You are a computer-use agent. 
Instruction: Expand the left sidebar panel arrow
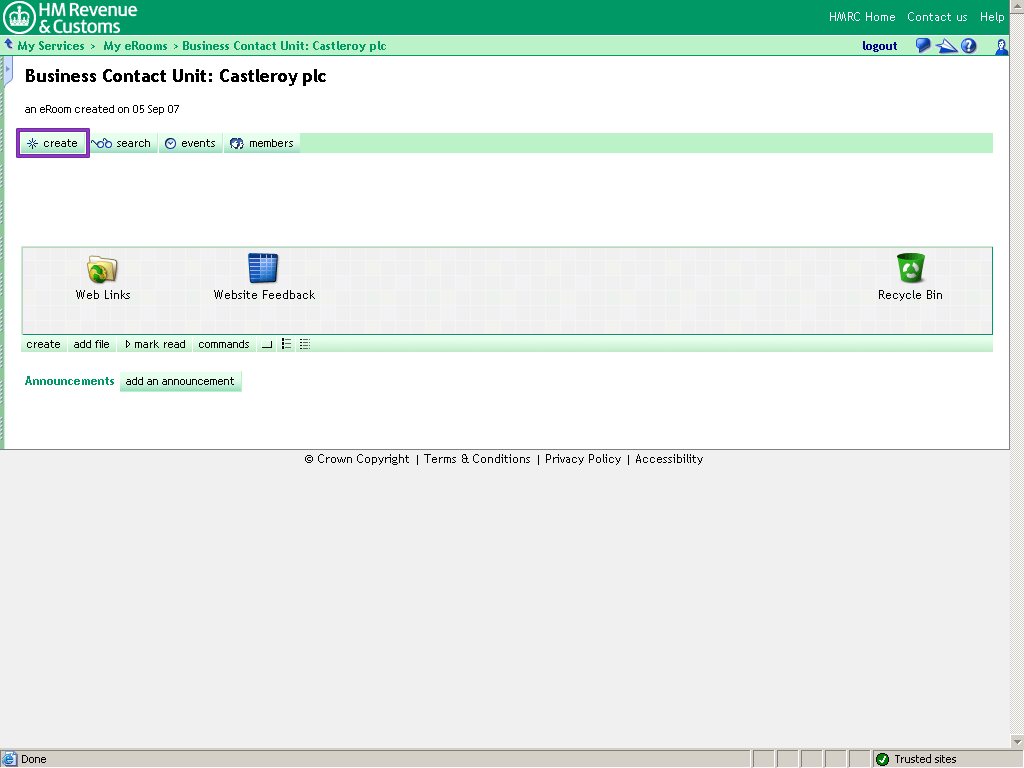(x=7, y=70)
